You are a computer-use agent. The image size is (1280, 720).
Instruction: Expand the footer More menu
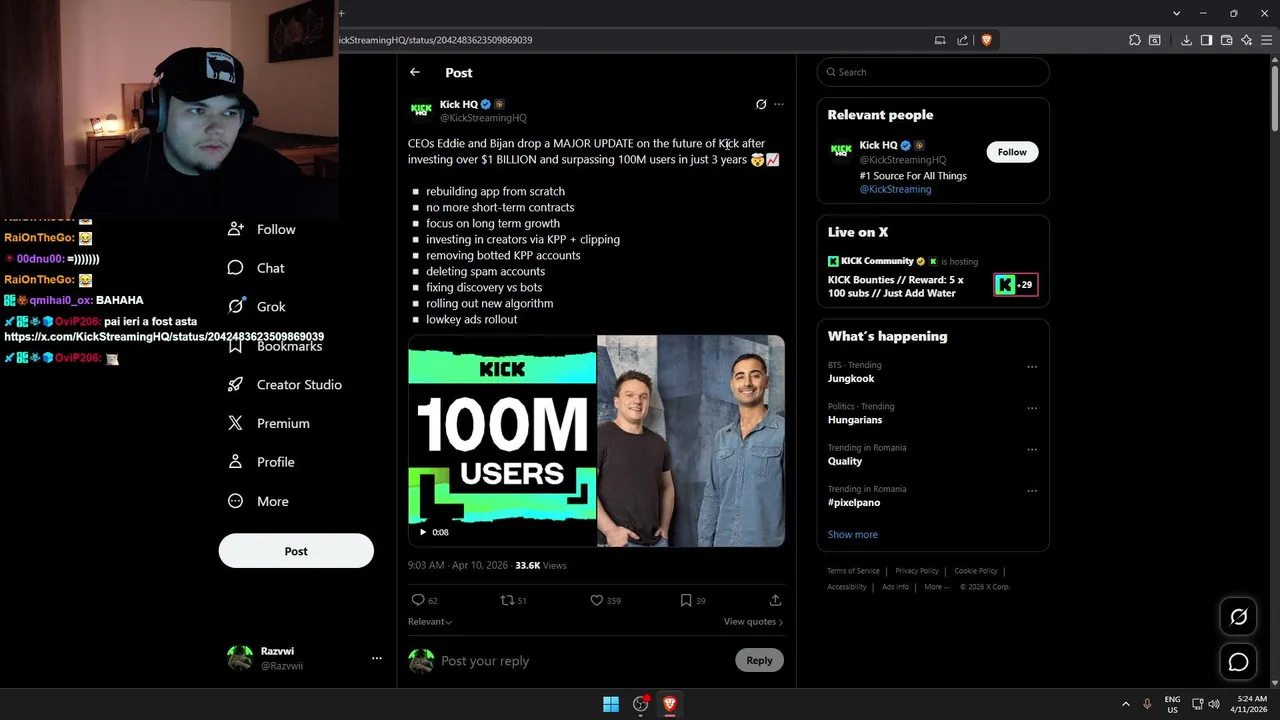[936, 587]
